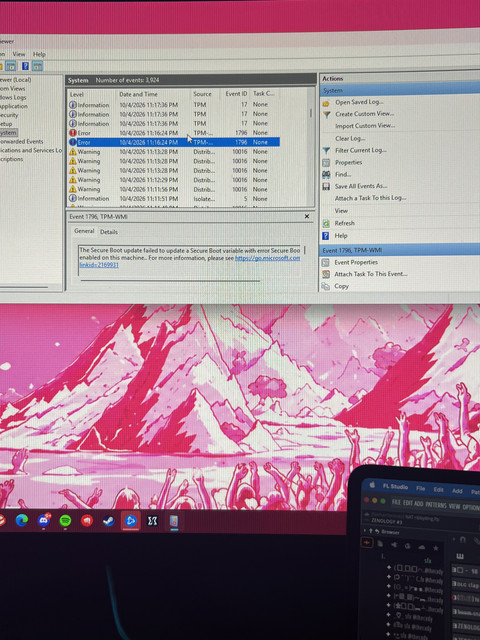Click the search icon in FL Studio browser

(407, 546)
